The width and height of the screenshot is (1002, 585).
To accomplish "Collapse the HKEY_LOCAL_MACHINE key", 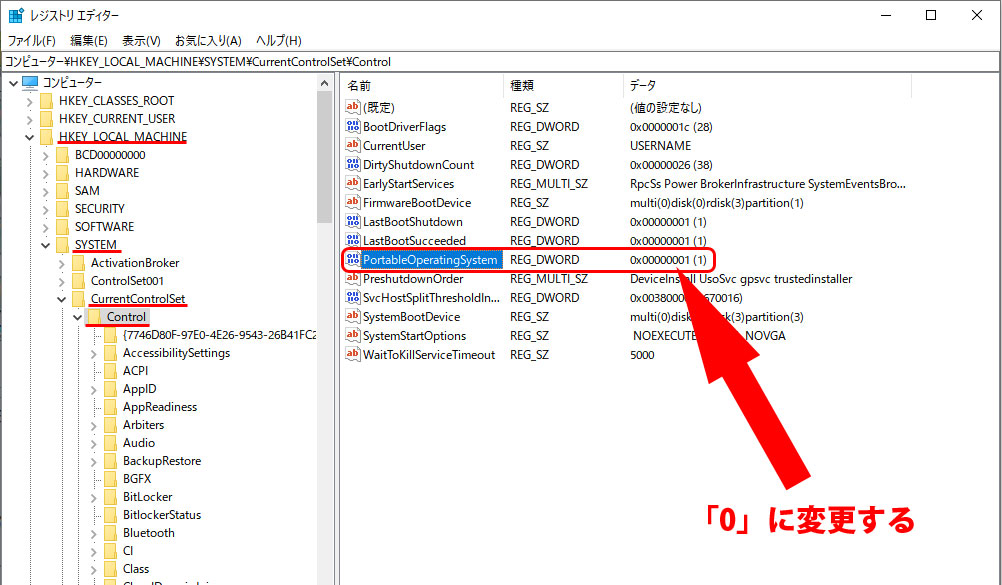I will tap(29, 137).
